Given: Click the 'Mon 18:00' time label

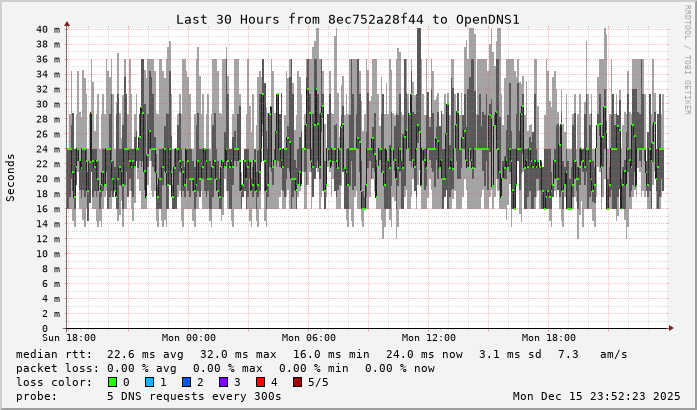Looking at the screenshot, I should click(548, 338).
